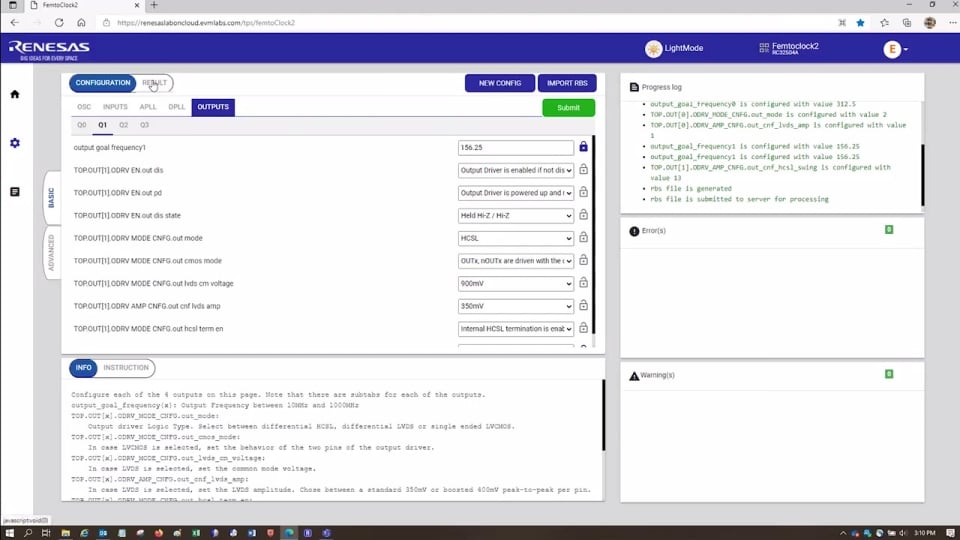Toggle lock for lvds cm voltage
The width and height of the screenshot is (960, 540).
pos(583,283)
